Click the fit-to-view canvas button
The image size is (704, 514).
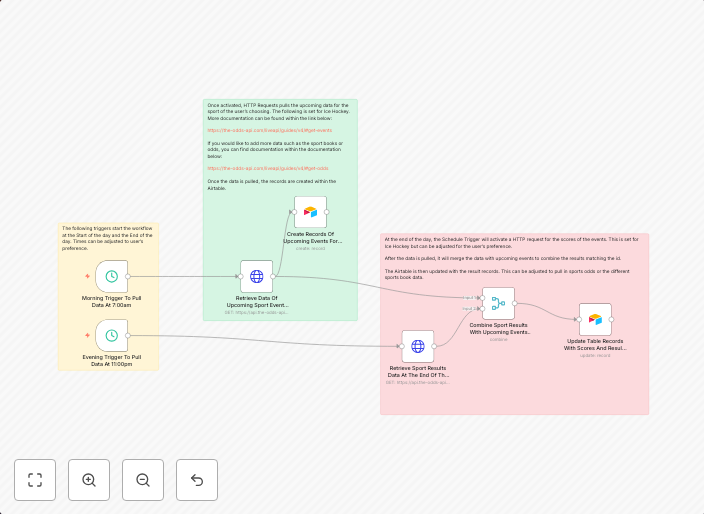coord(35,480)
